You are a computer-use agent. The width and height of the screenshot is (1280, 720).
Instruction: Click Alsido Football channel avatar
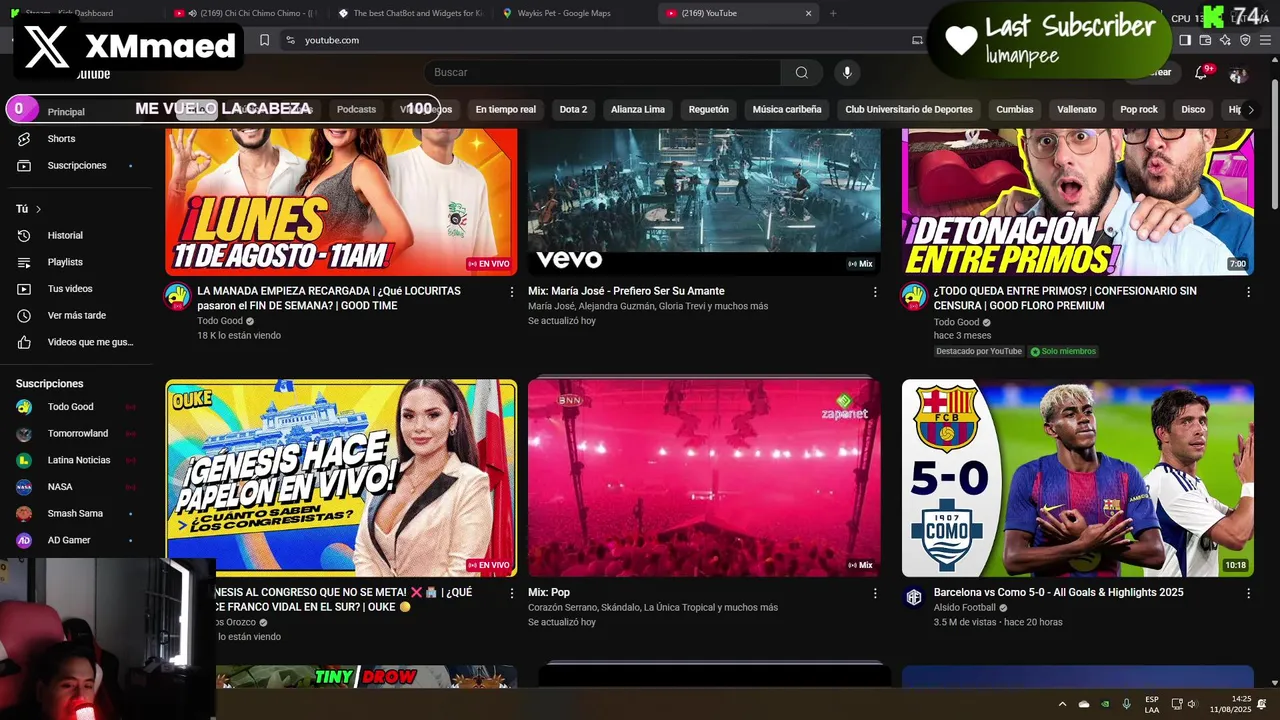[x=913, y=597]
